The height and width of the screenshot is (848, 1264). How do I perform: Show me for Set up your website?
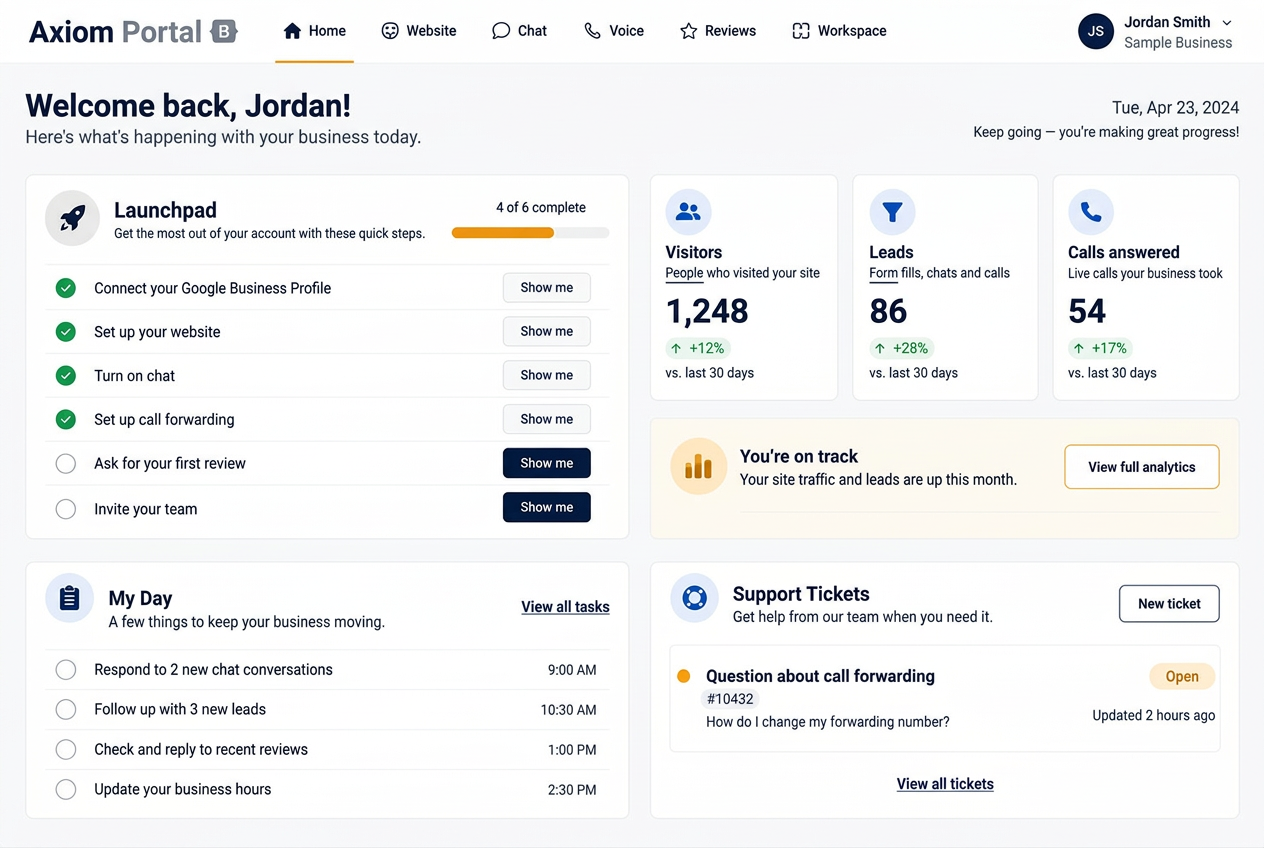pos(547,332)
